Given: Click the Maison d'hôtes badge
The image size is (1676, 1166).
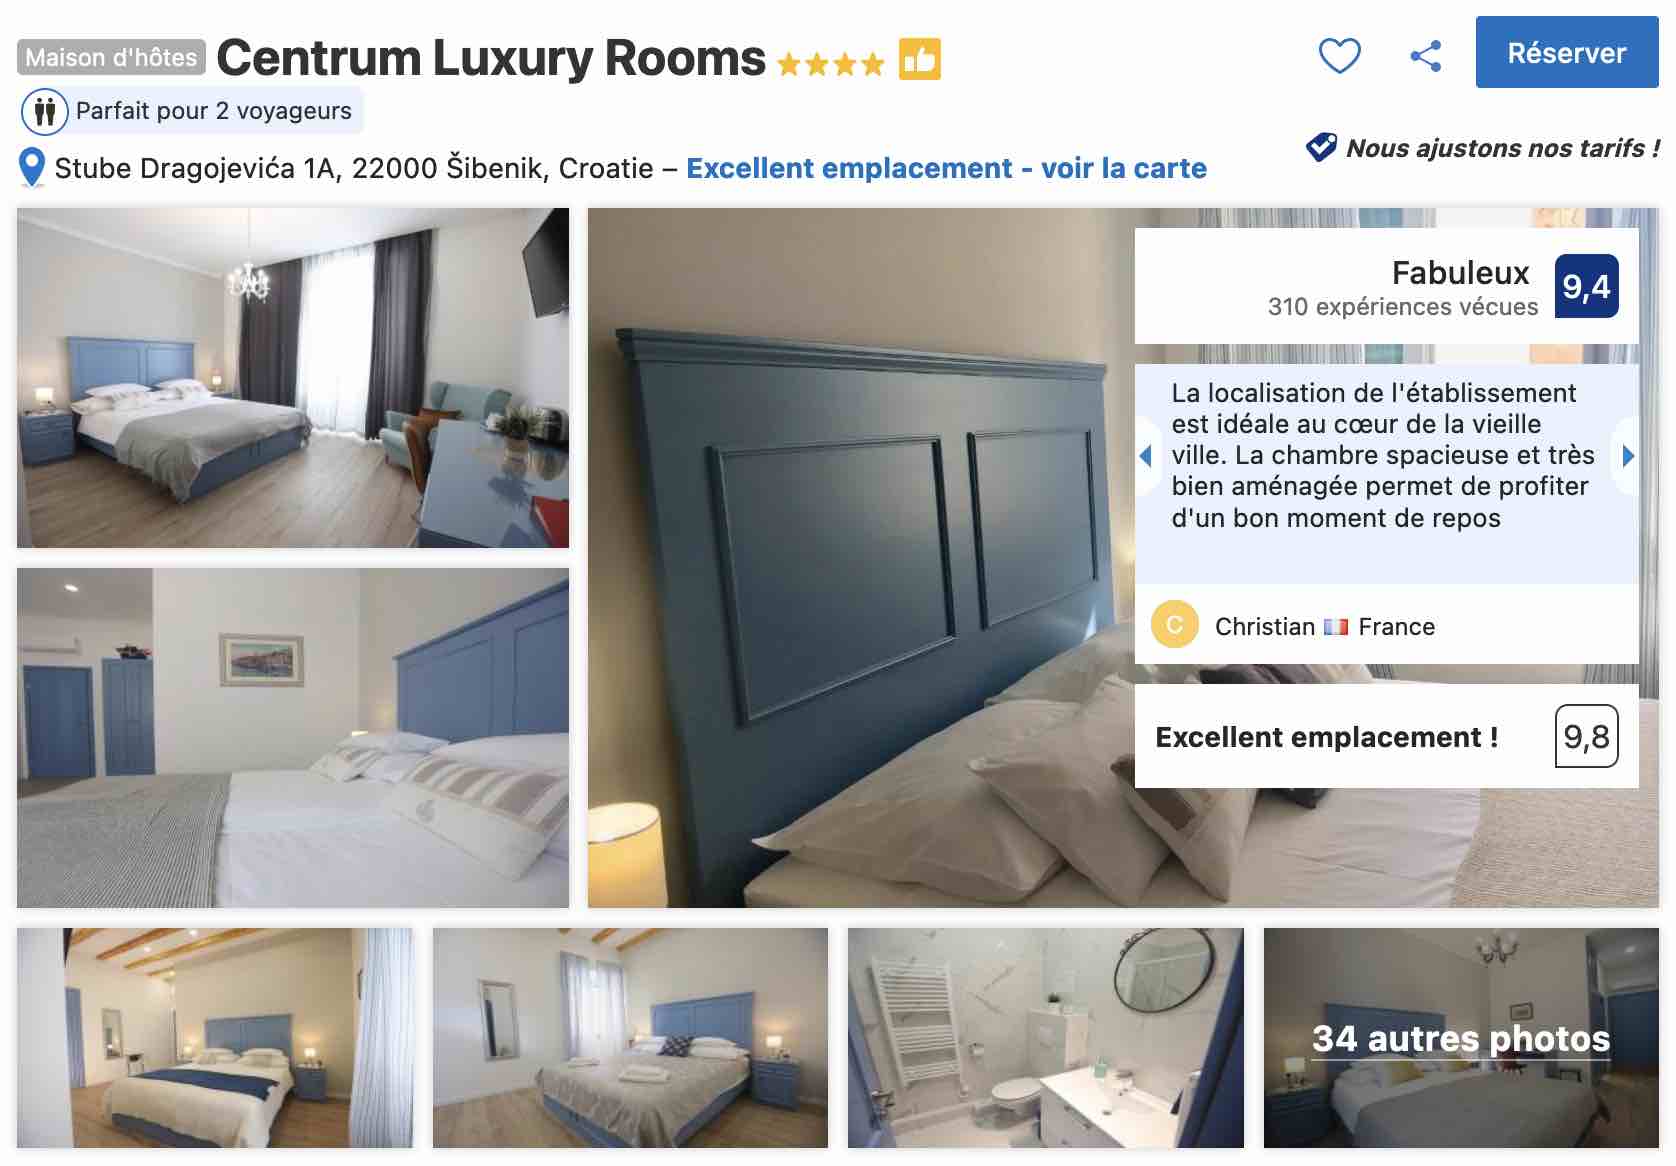Looking at the screenshot, I should (x=111, y=58).
